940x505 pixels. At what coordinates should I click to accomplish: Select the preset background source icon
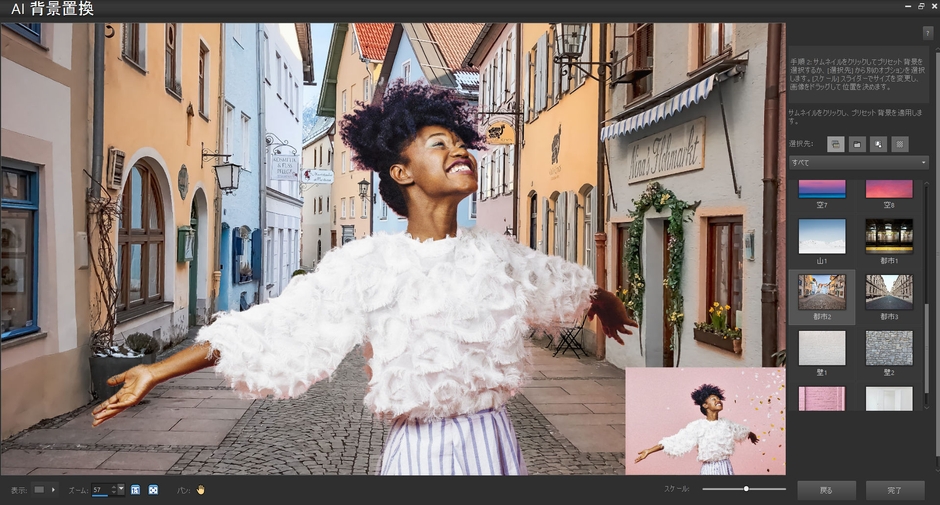click(x=836, y=144)
